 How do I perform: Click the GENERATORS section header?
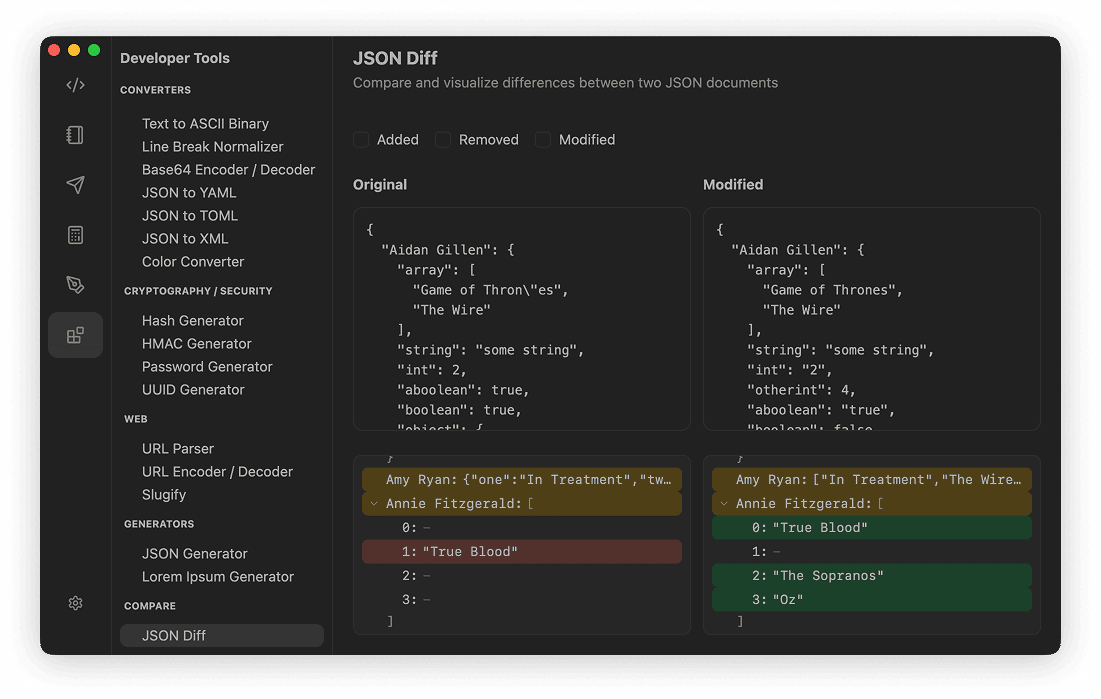coord(159,524)
